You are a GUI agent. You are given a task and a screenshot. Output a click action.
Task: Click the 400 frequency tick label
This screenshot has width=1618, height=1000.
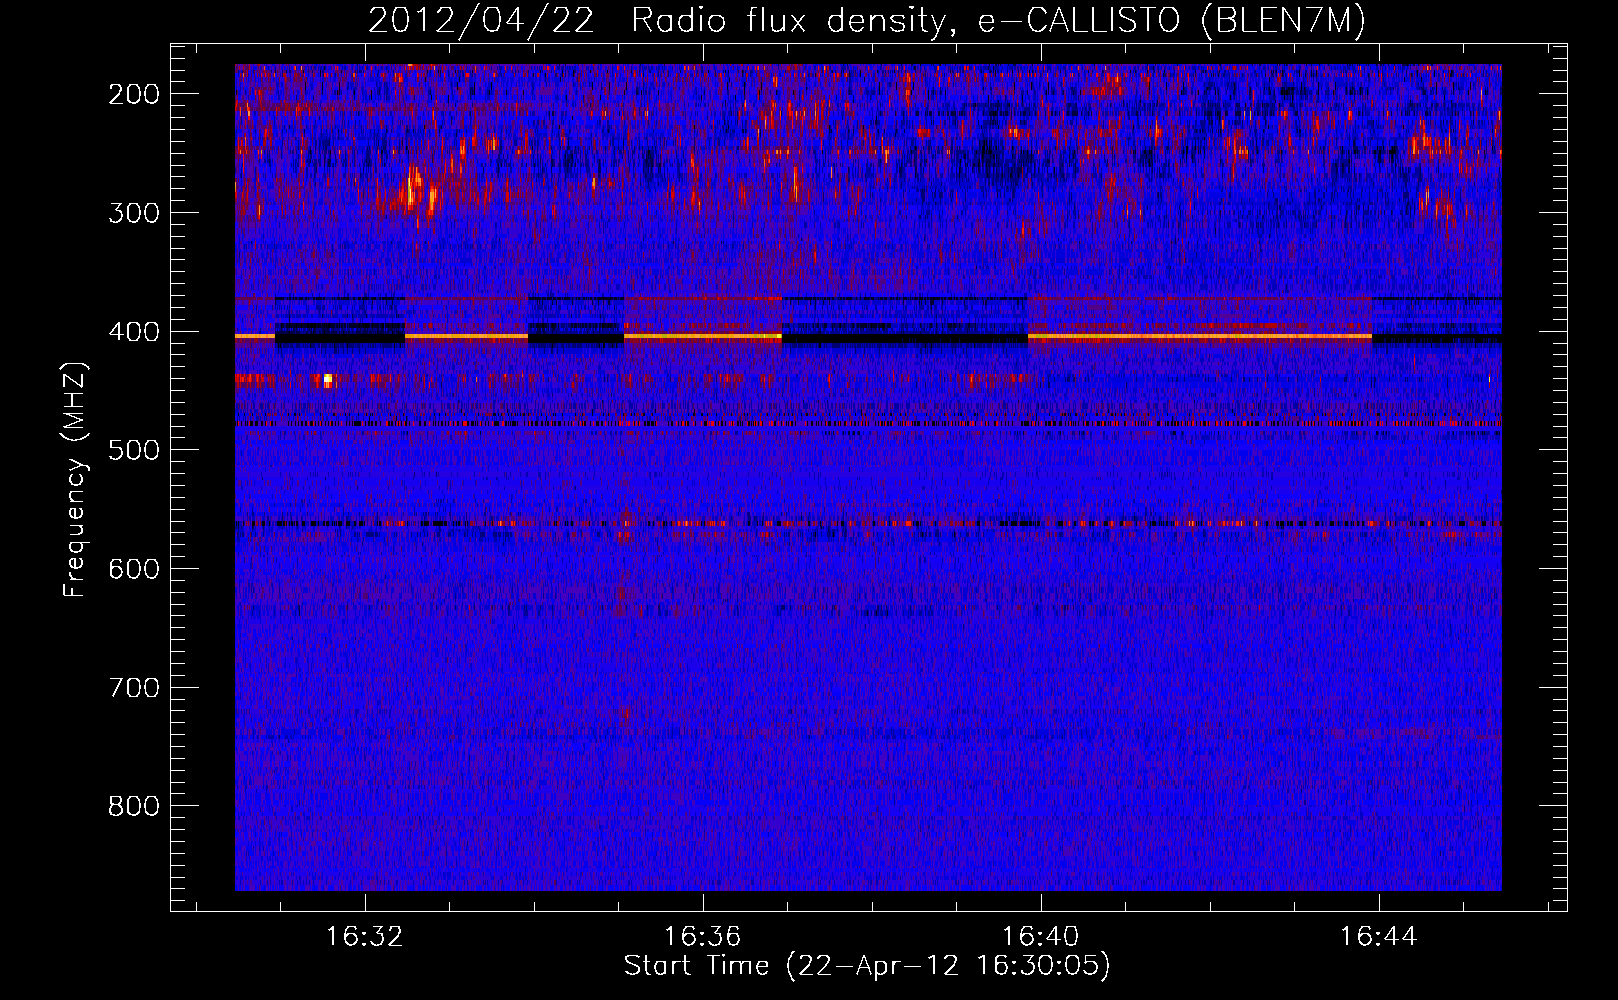pyautogui.click(x=133, y=332)
